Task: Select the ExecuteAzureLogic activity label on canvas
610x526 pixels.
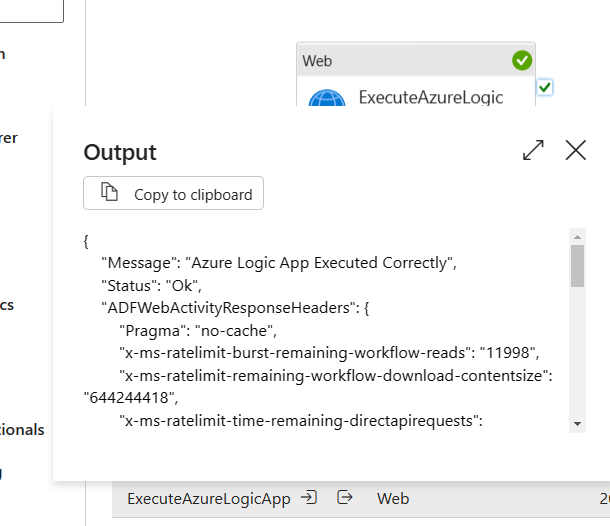Action: [431, 97]
